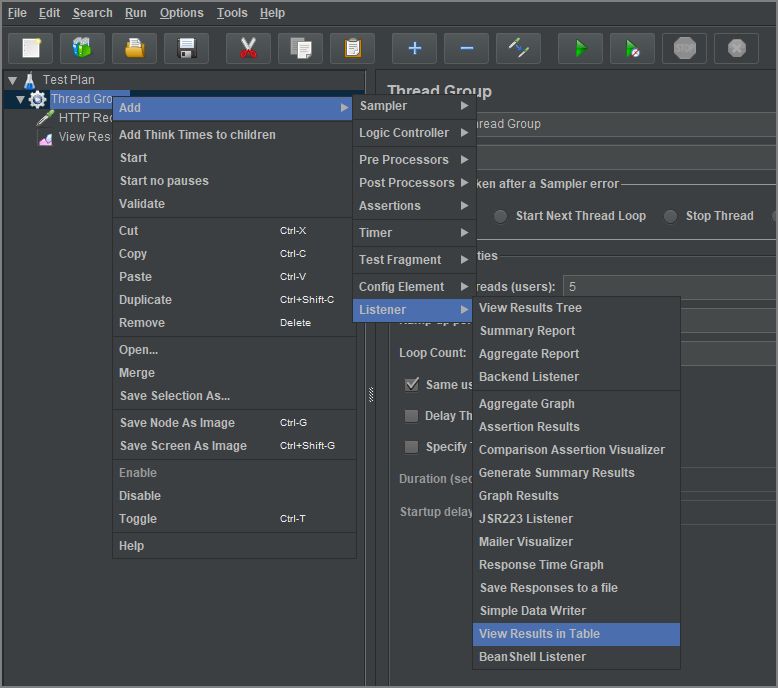Open the Options menu in menu bar
The width and height of the screenshot is (778, 688).
[181, 13]
